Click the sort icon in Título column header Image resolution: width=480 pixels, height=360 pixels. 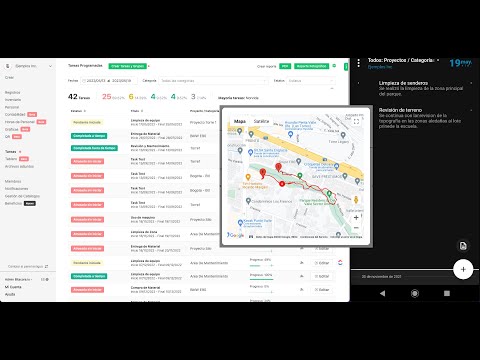coord(142,111)
